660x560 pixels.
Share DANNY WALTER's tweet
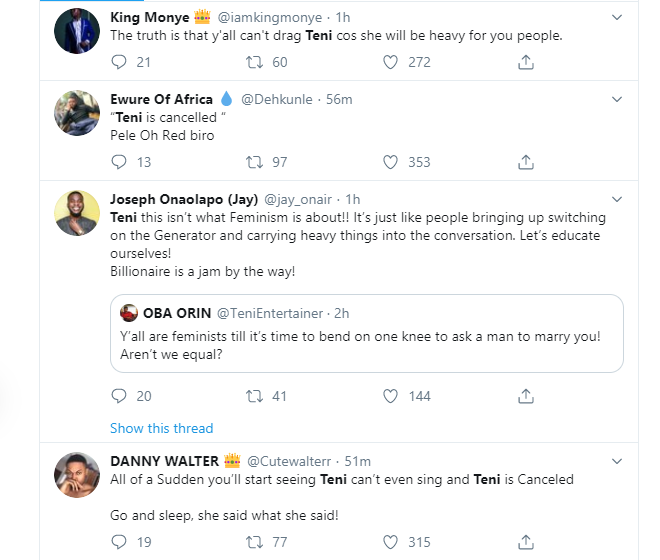525,542
